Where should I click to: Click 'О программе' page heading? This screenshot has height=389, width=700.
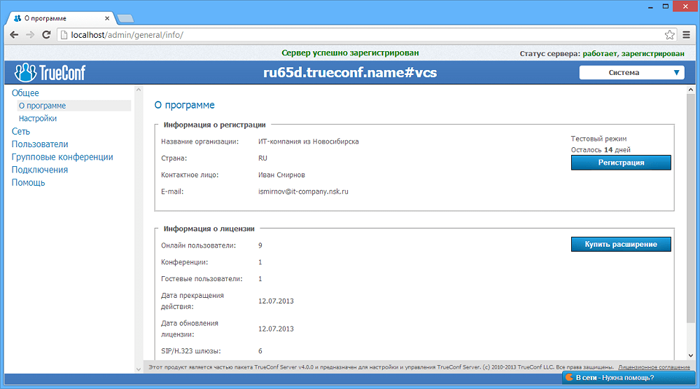click(x=184, y=105)
